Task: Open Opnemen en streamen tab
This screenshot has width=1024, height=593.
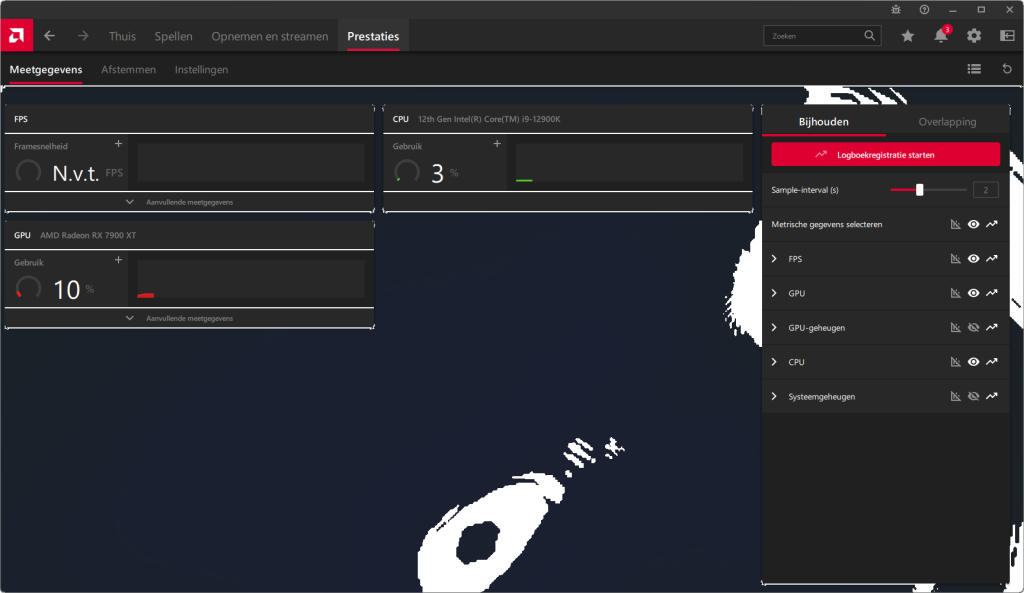Action: (x=270, y=37)
